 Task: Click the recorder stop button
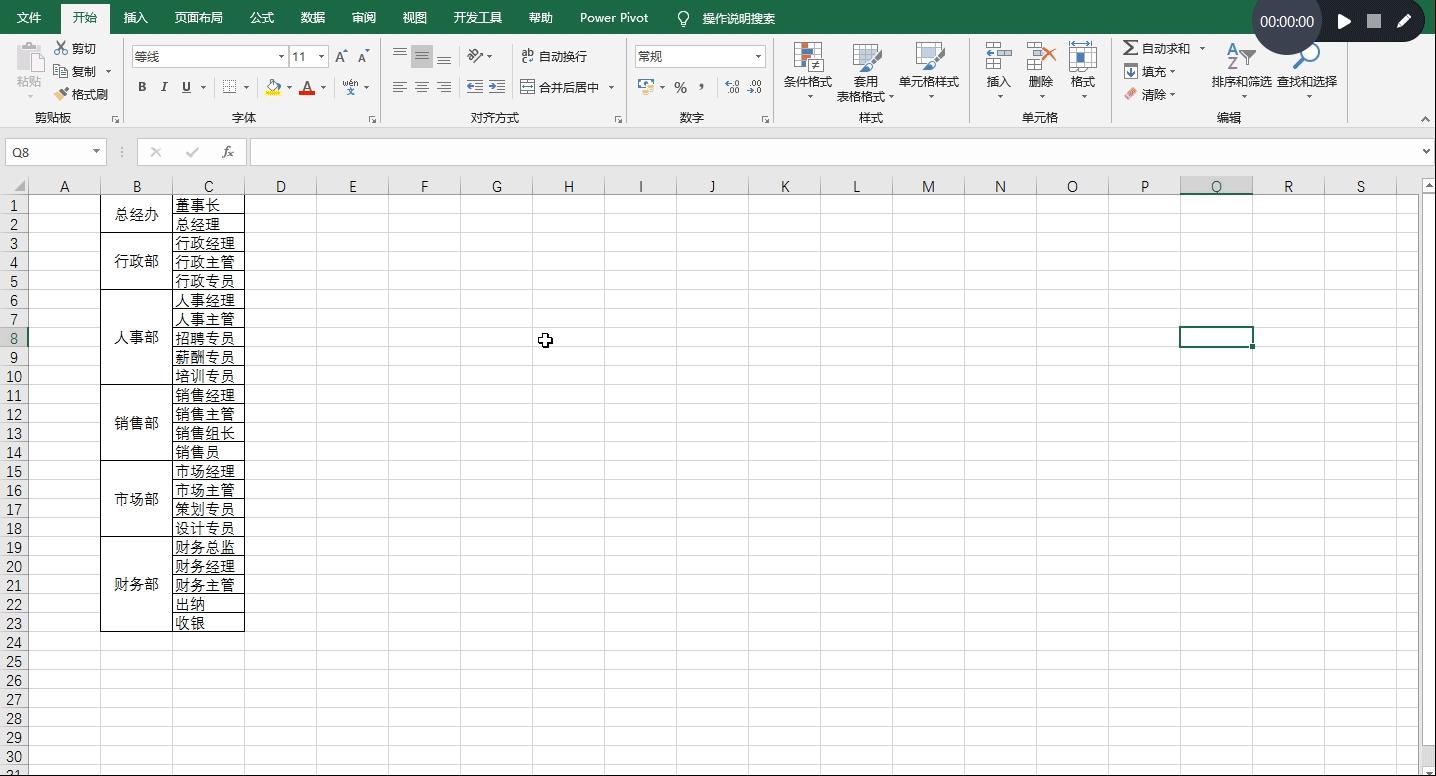pyautogui.click(x=1374, y=21)
